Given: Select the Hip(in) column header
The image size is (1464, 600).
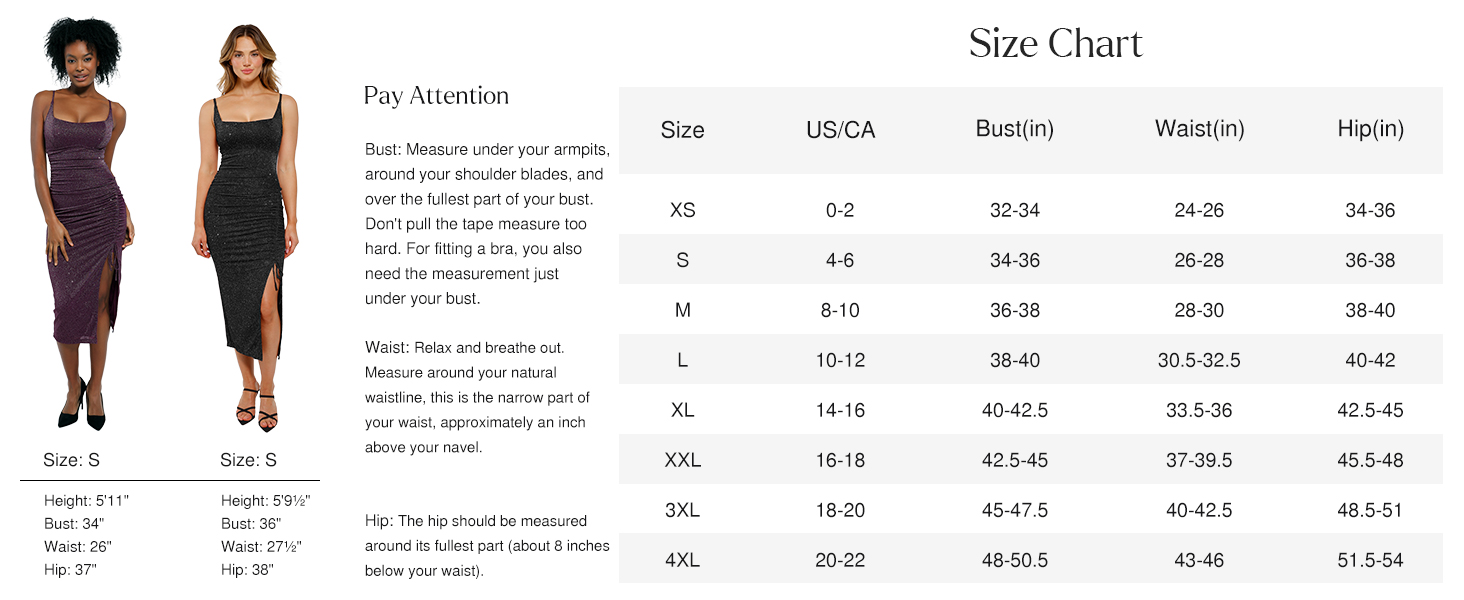Looking at the screenshot, I should (1370, 129).
